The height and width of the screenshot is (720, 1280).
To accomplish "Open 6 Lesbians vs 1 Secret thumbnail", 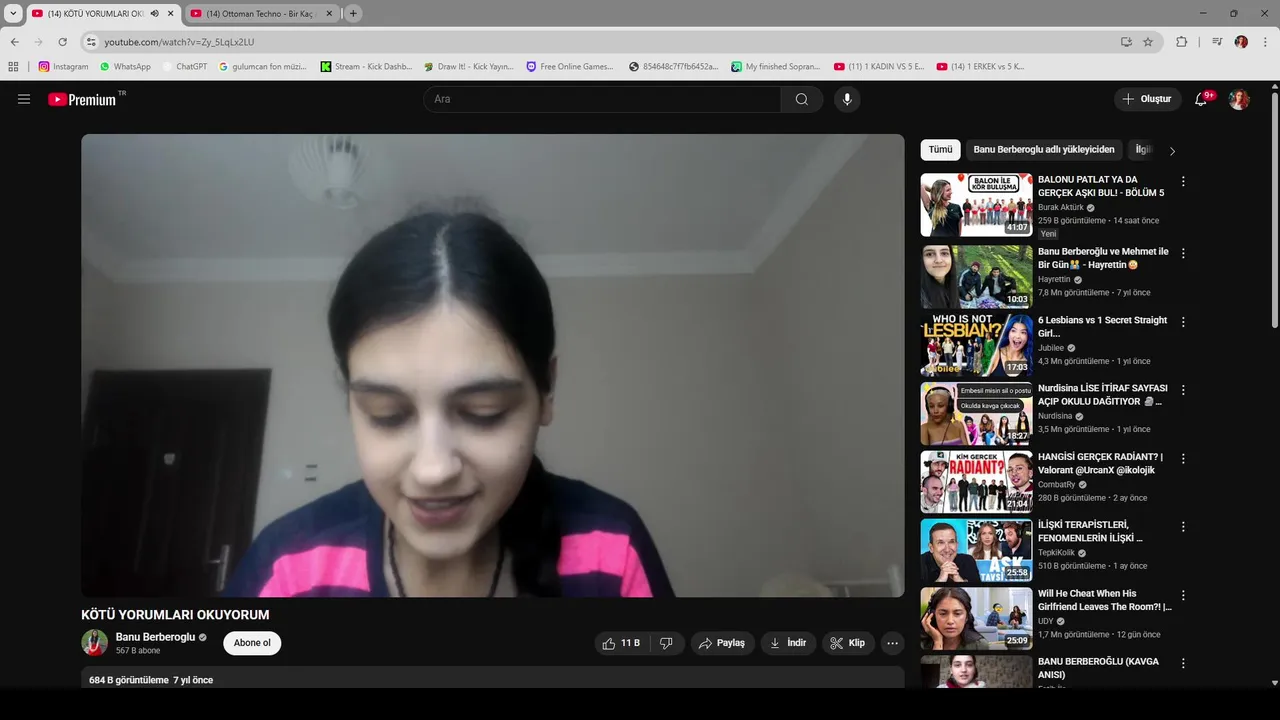I will point(976,345).
